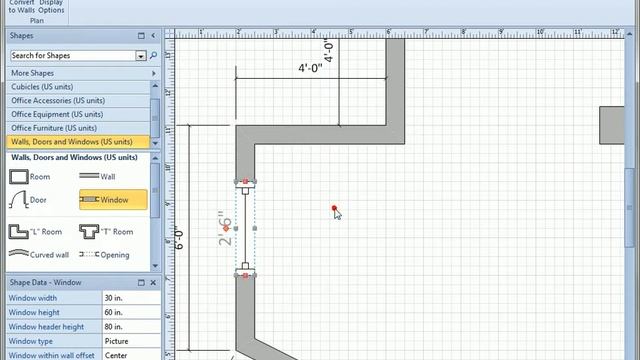Image resolution: width=640 pixels, height=360 pixels.
Task: Click in the Search for Shapes field
Action: coord(73,56)
